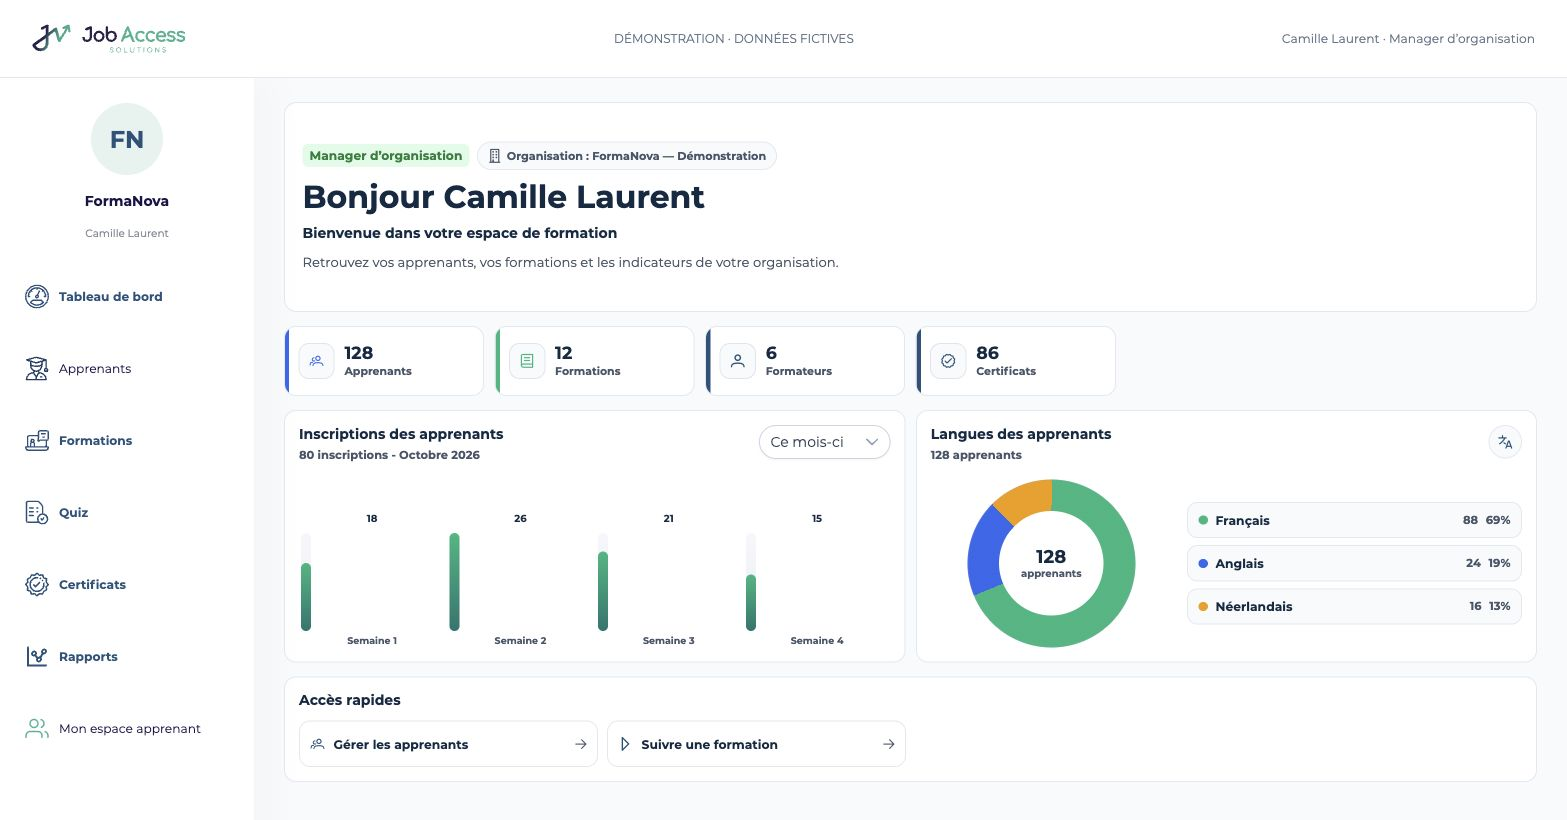Click the building icon in the Organisation badge
Viewport: 1567px width, 820px height.
click(494, 156)
